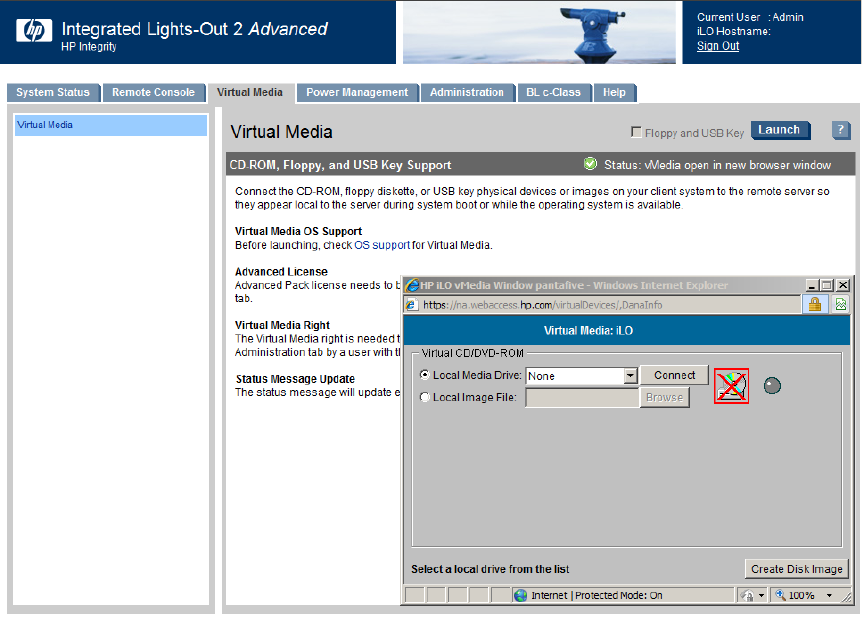
Task: Open the Local Media Drive dropdown
Action: pos(630,376)
